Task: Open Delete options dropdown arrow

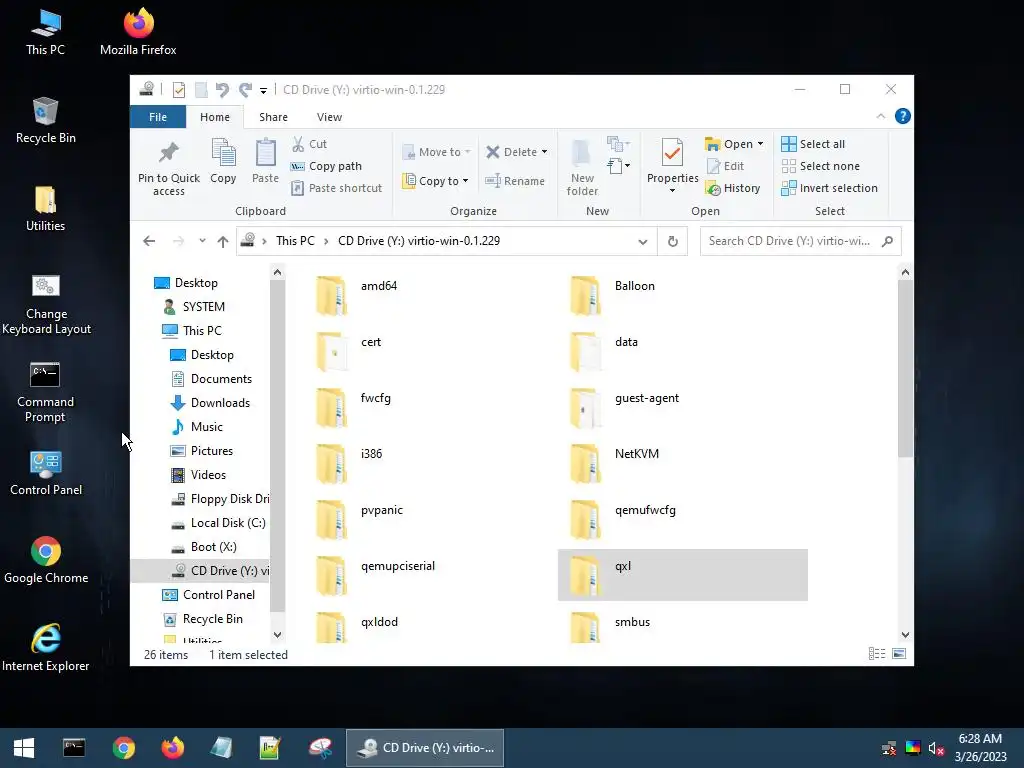Action: 544,152
